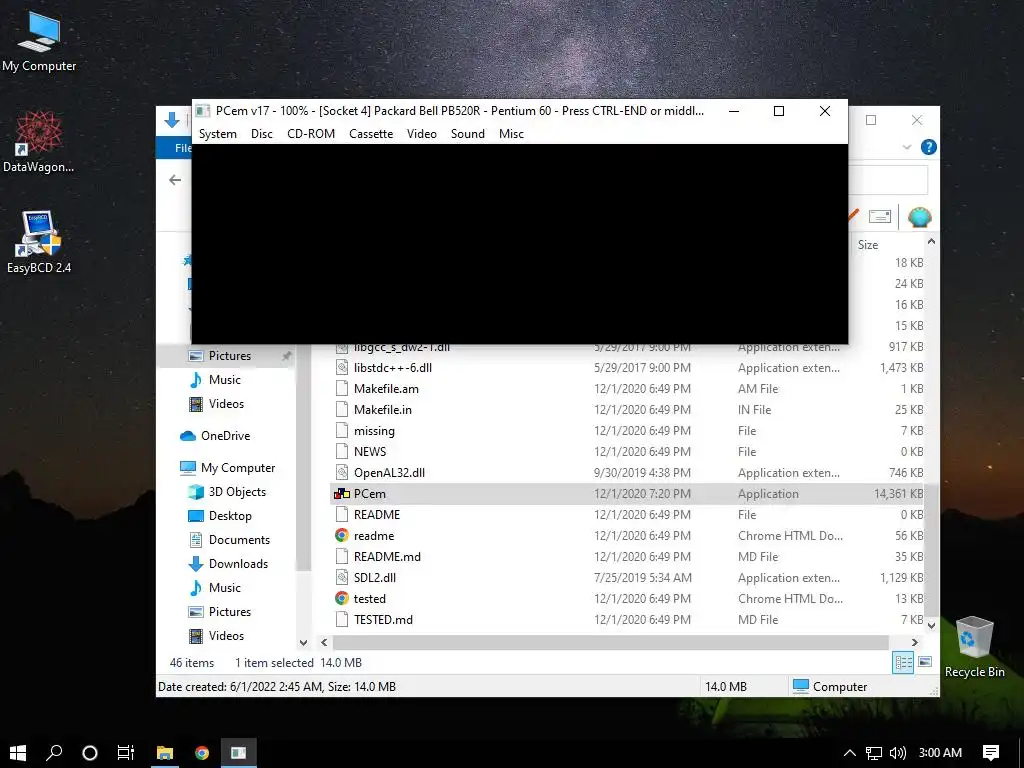Switch Explorer to details view button
The height and width of the screenshot is (768, 1024).
(x=903, y=663)
